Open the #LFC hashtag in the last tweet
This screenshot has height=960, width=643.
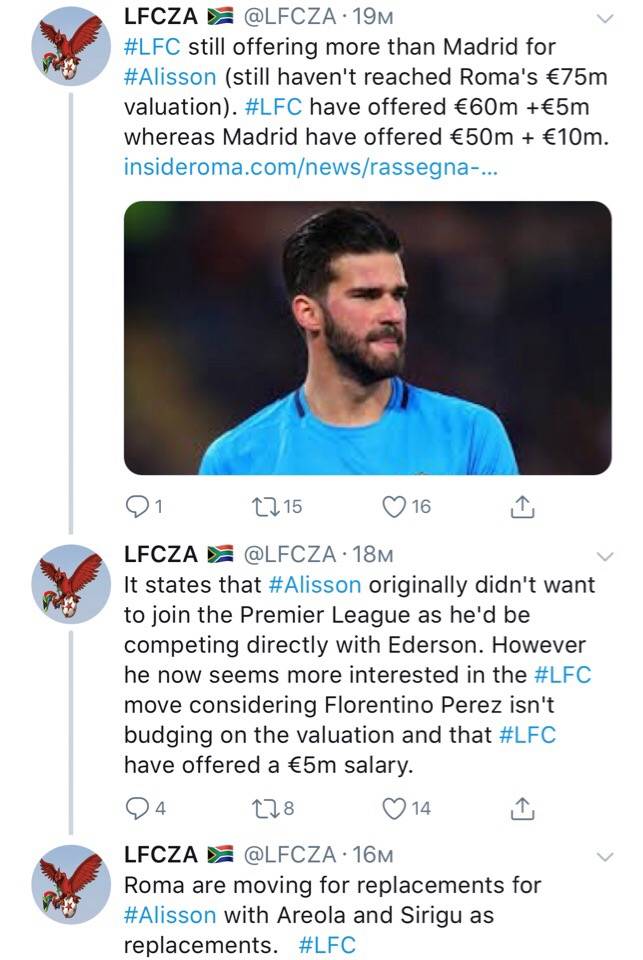327,945
